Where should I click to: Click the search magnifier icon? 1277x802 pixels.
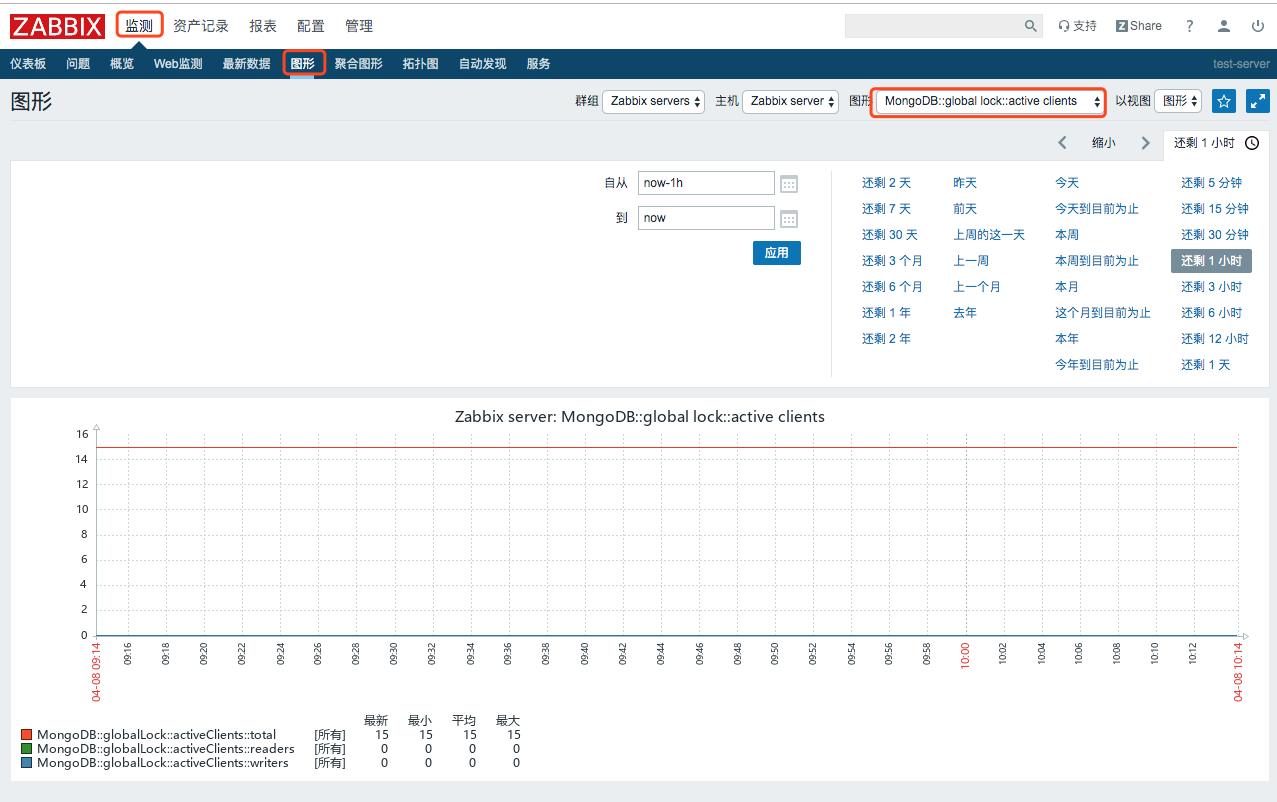pyautogui.click(x=1031, y=26)
